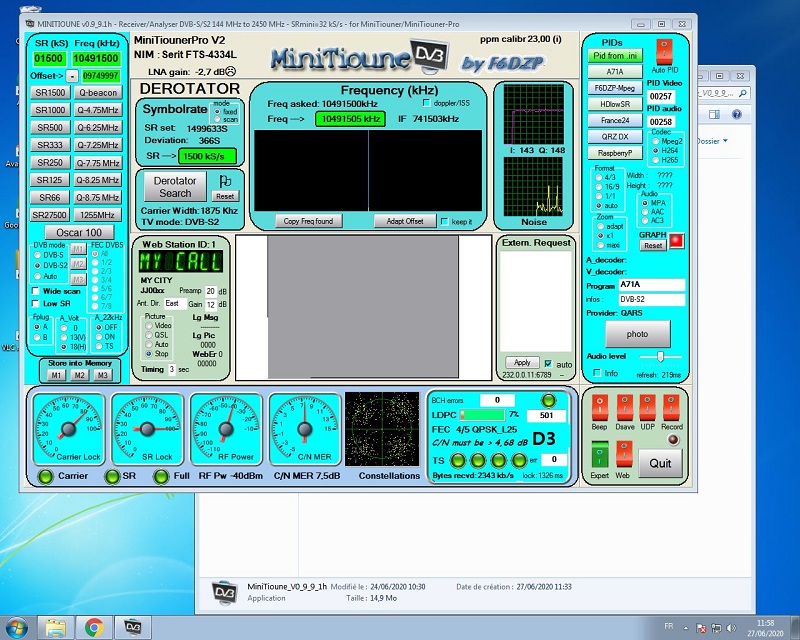Click the Freq (kHz) input field
The image size is (800, 640).
96,59
